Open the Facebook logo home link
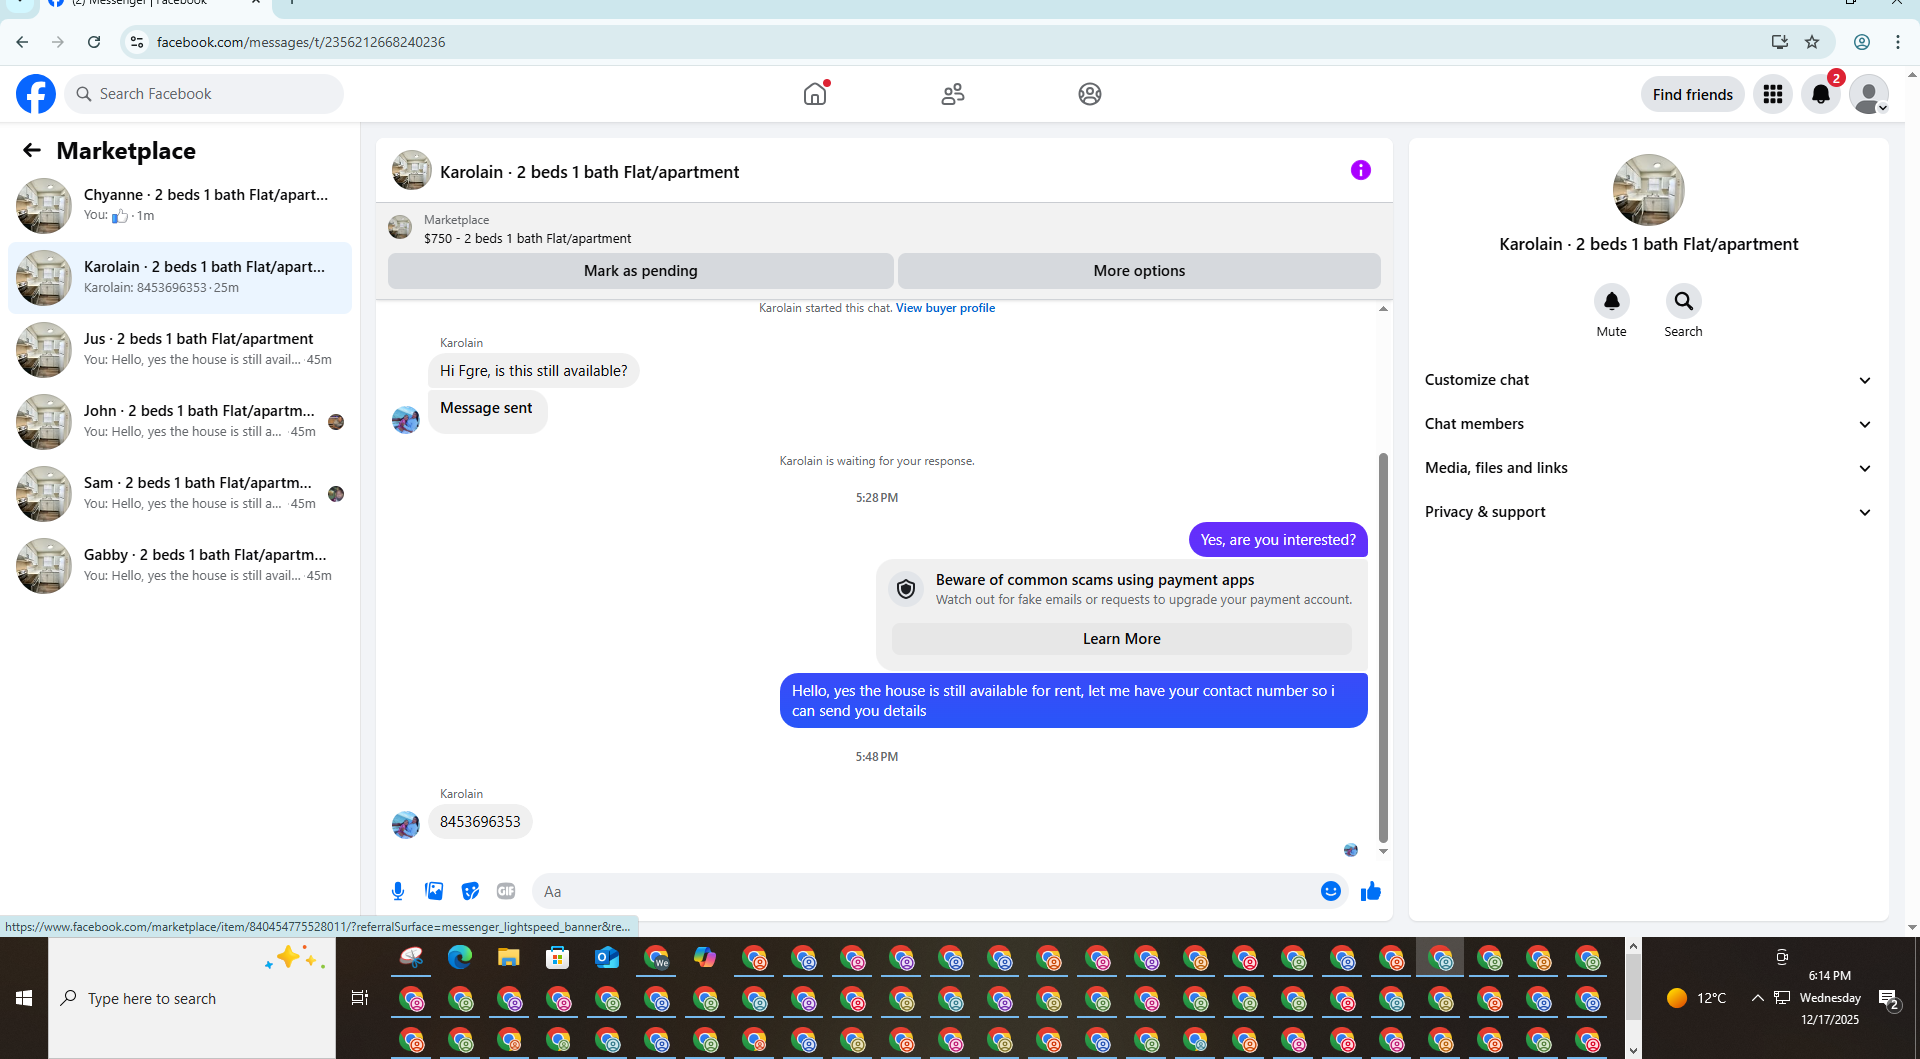 click(x=36, y=94)
